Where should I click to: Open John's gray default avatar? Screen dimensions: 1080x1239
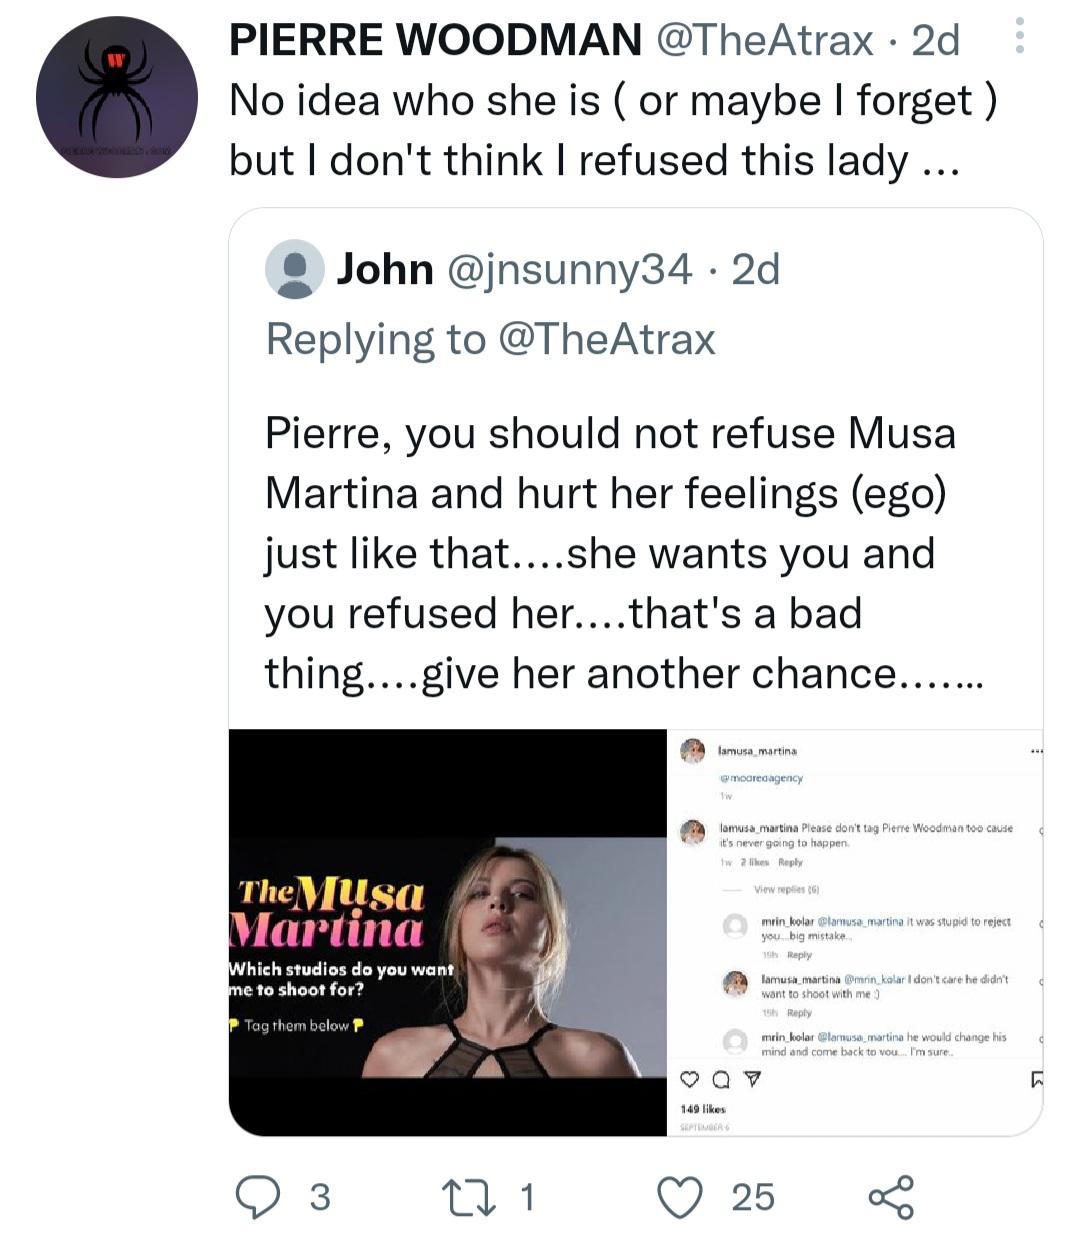pyautogui.click(x=295, y=269)
